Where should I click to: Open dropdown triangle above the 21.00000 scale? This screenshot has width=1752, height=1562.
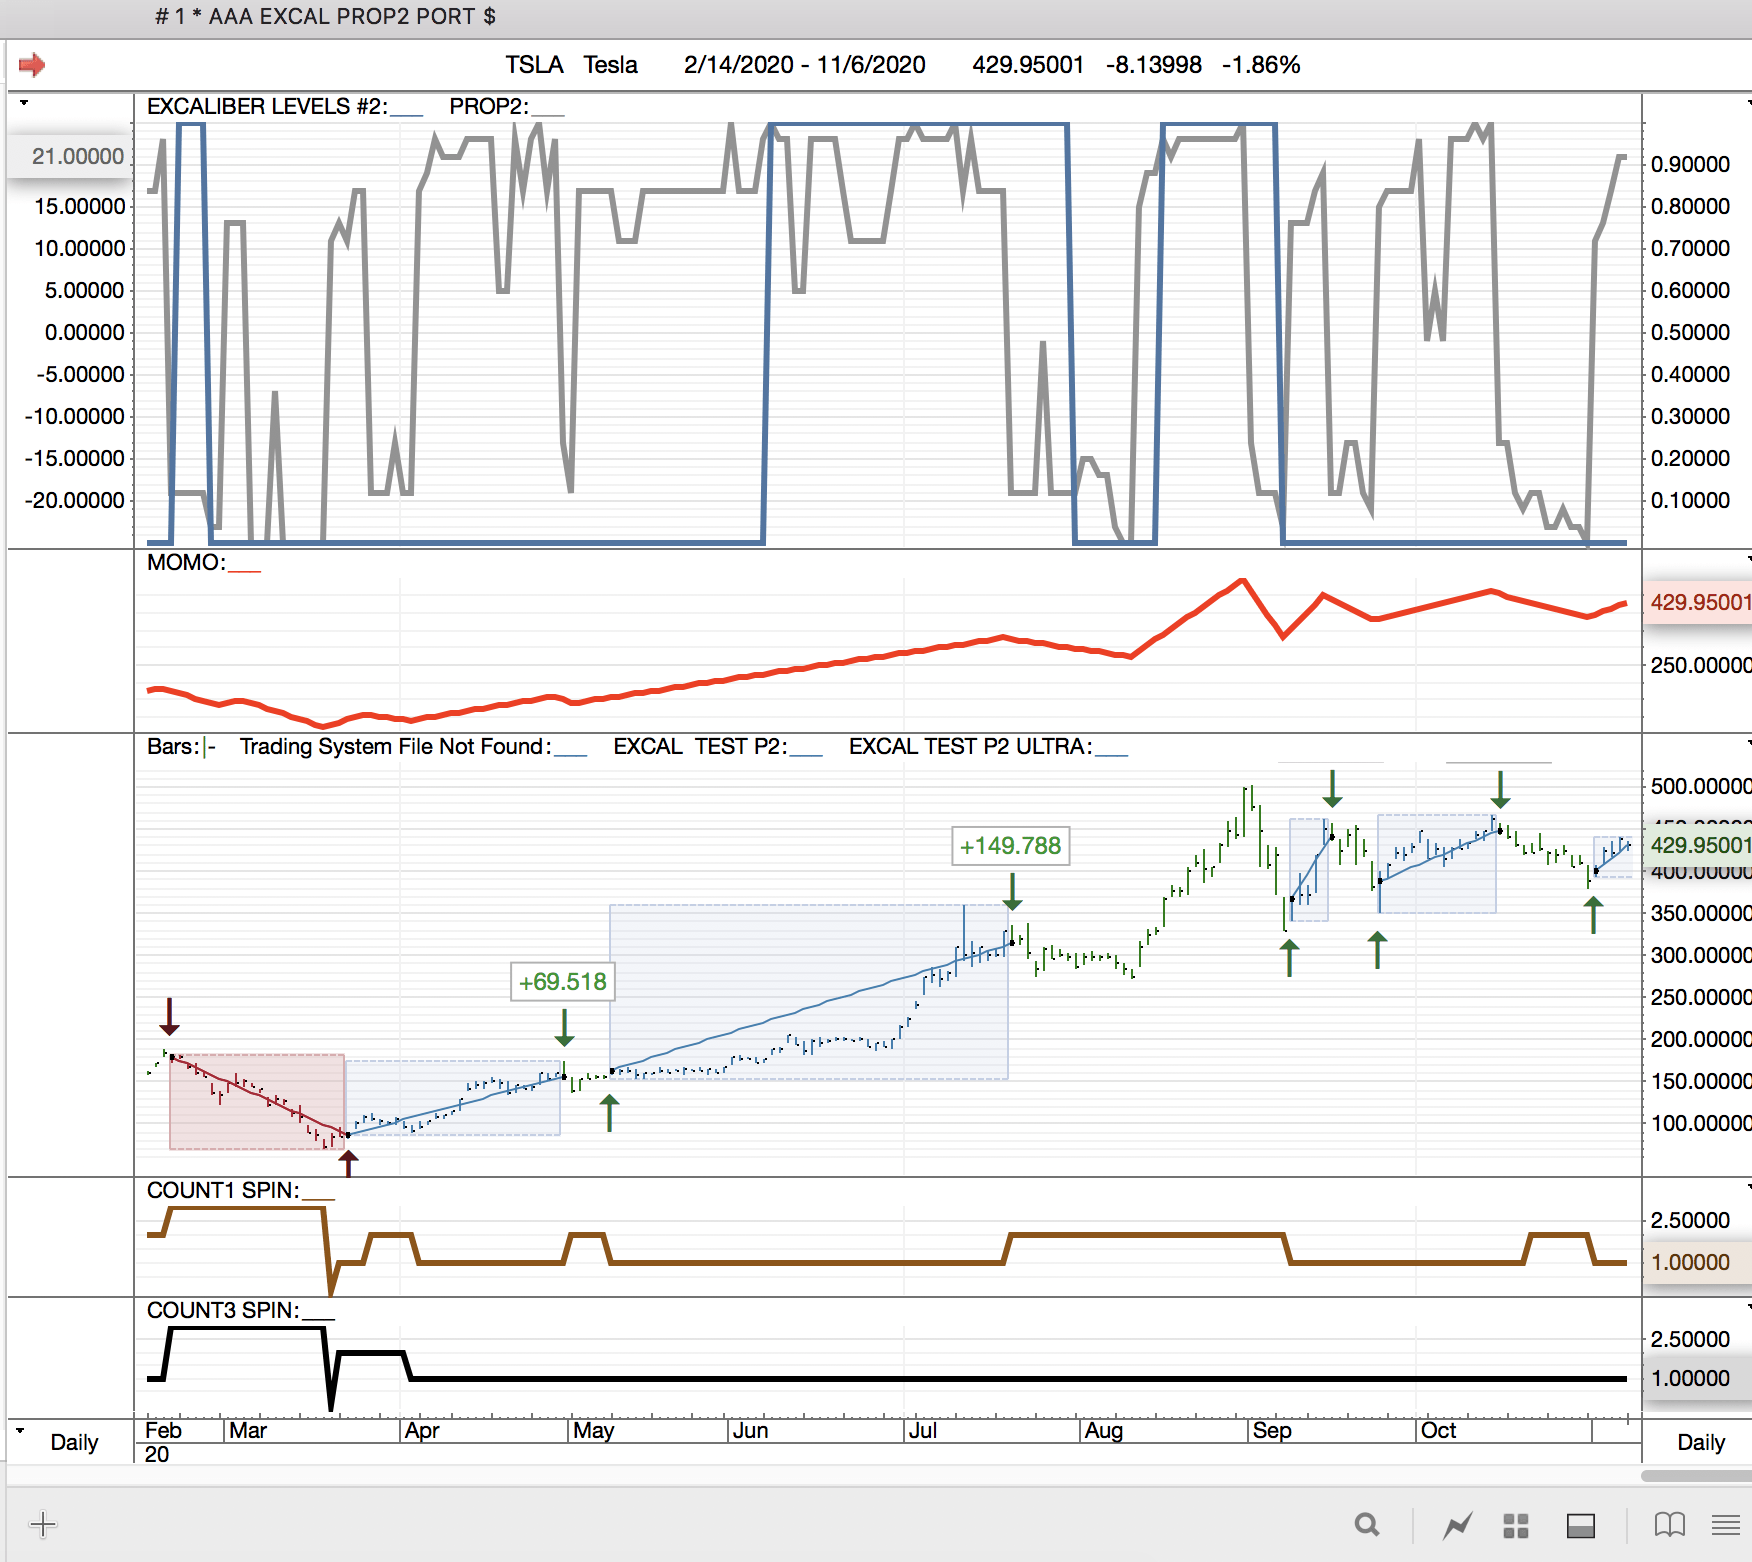pyautogui.click(x=24, y=103)
